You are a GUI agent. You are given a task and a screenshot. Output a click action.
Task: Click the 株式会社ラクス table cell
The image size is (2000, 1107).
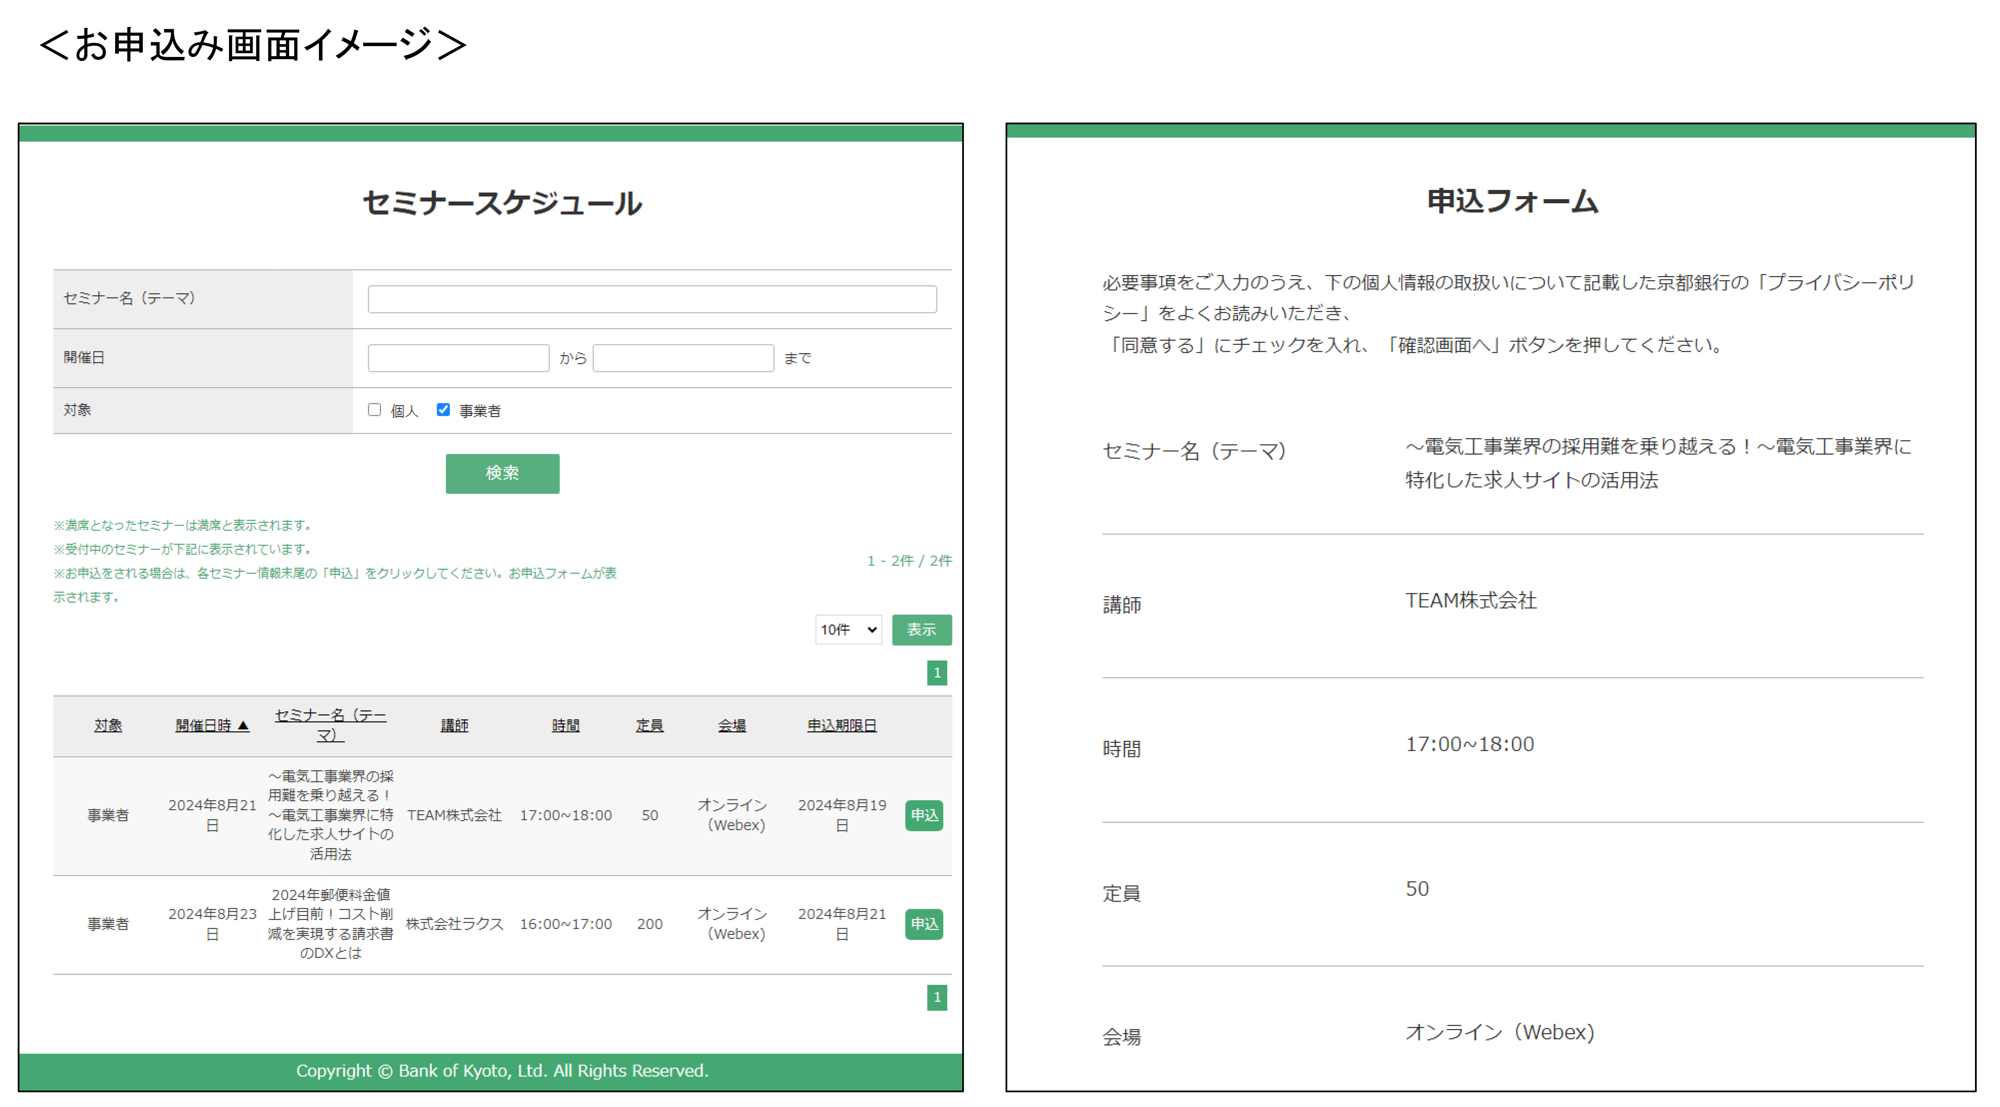(454, 924)
